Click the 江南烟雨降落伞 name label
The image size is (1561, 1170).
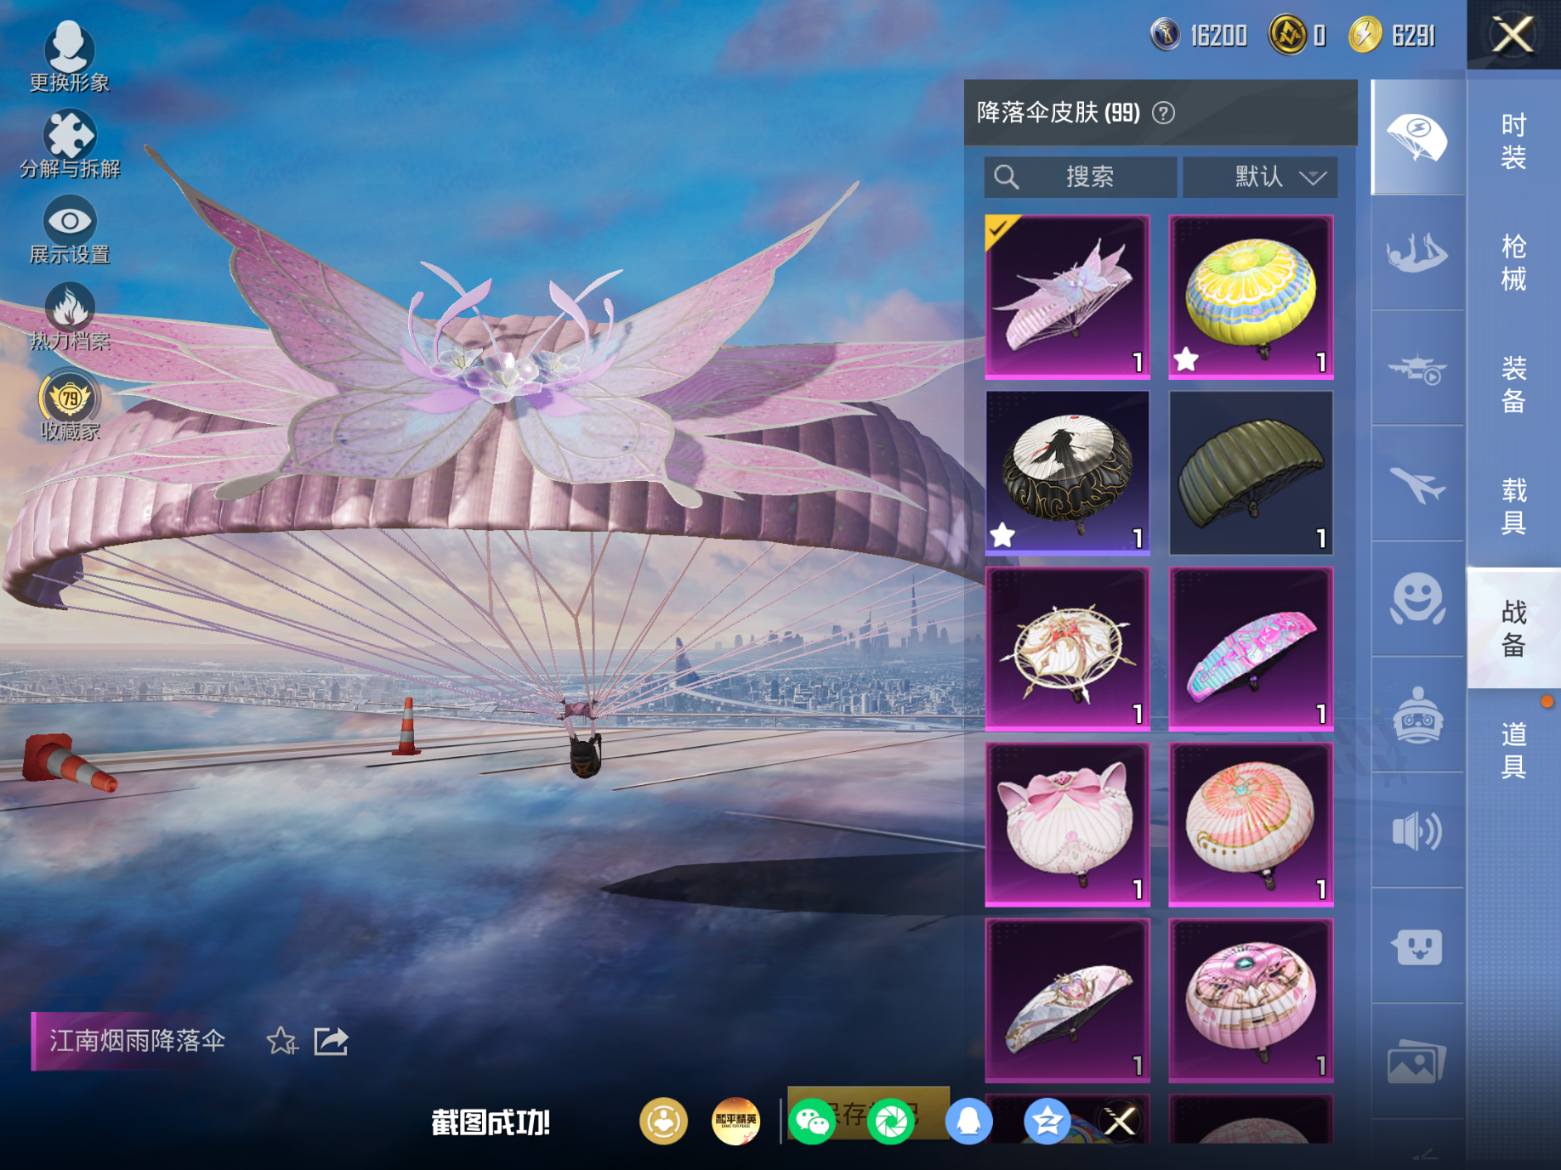click(137, 1041)
